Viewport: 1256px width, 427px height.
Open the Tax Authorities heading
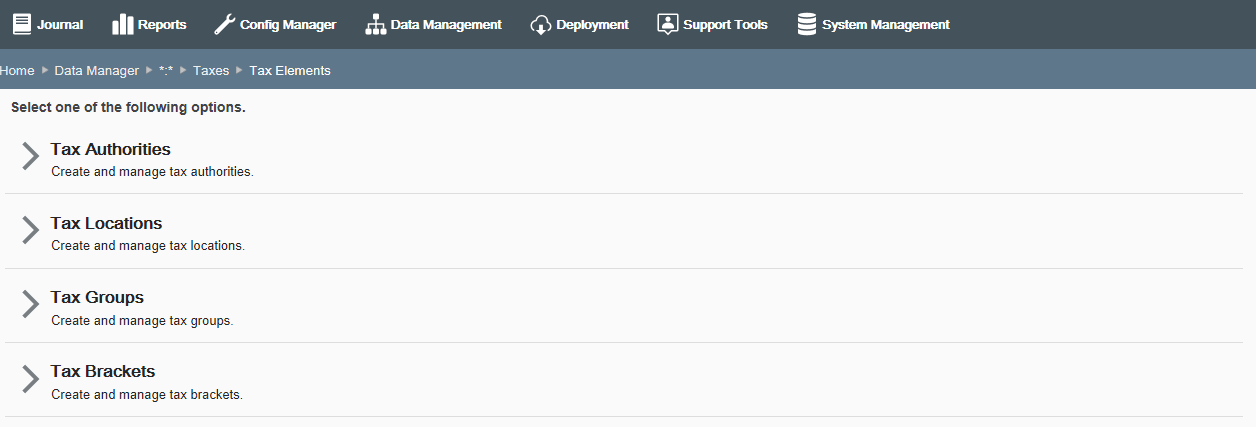coord(111,149)
